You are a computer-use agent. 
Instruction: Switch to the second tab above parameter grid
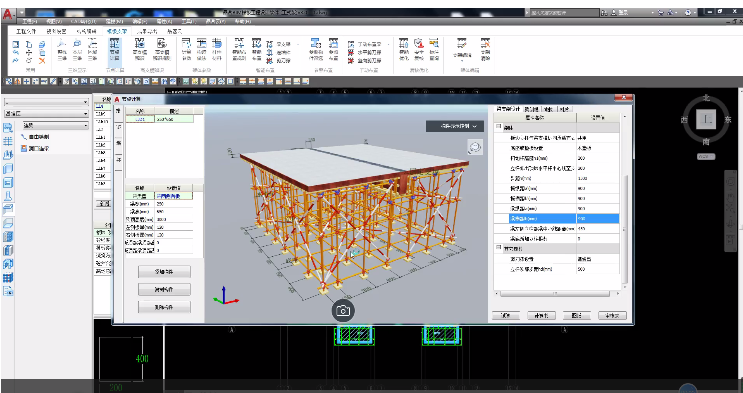click(x=531, y=109)
